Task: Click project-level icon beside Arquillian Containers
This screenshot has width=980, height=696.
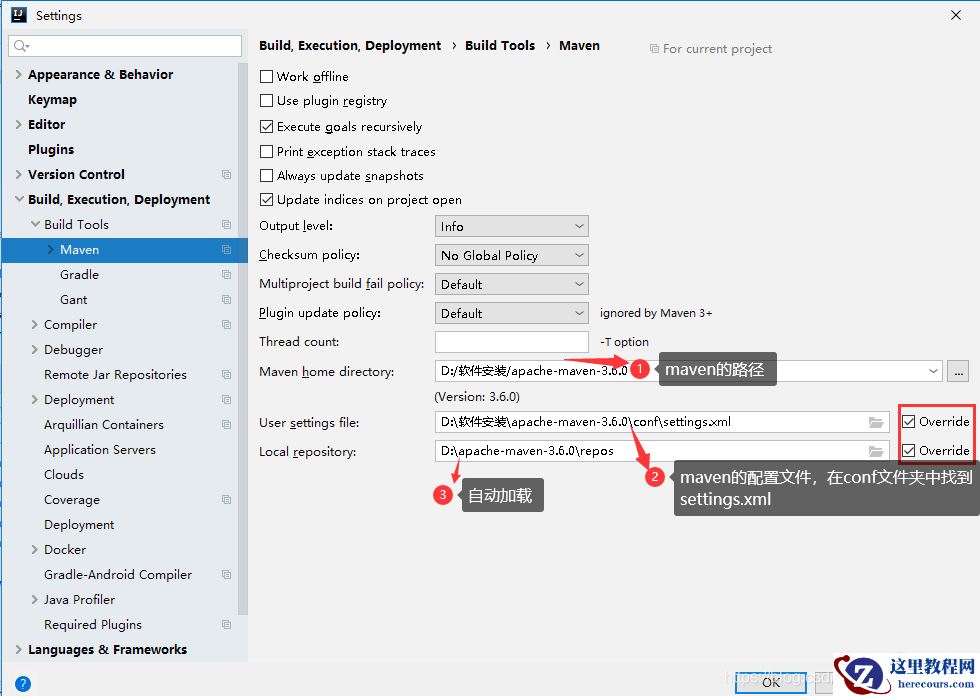Action: point(226,424)
